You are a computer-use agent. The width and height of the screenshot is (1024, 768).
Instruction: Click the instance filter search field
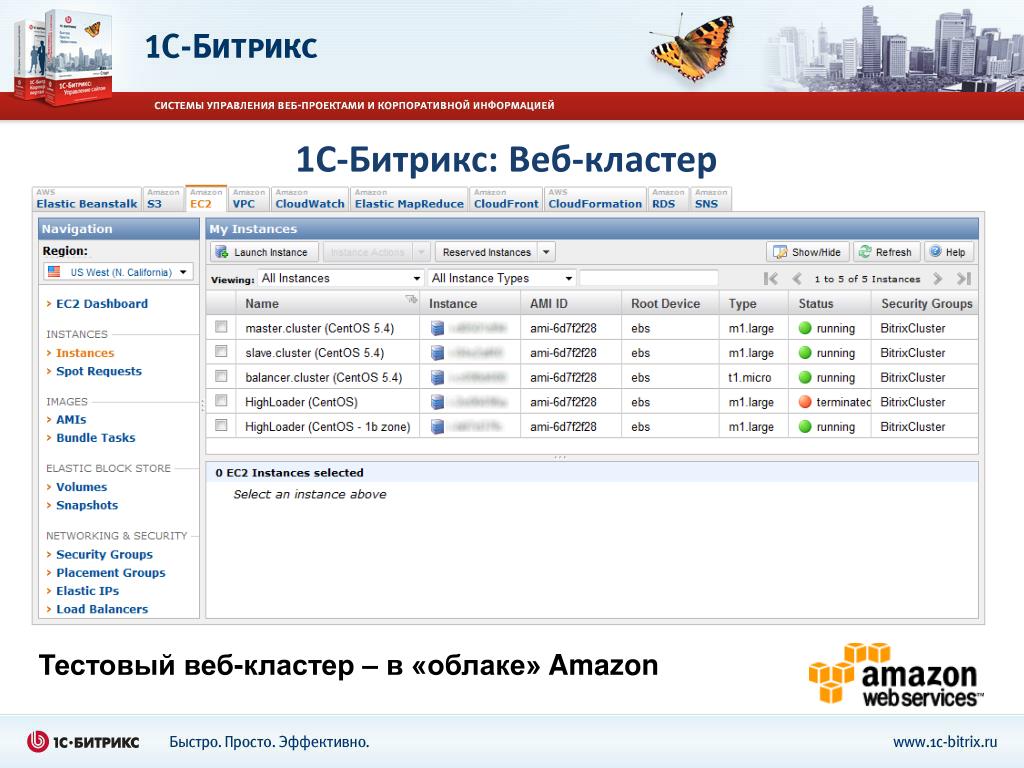click(x=648, y=278)
